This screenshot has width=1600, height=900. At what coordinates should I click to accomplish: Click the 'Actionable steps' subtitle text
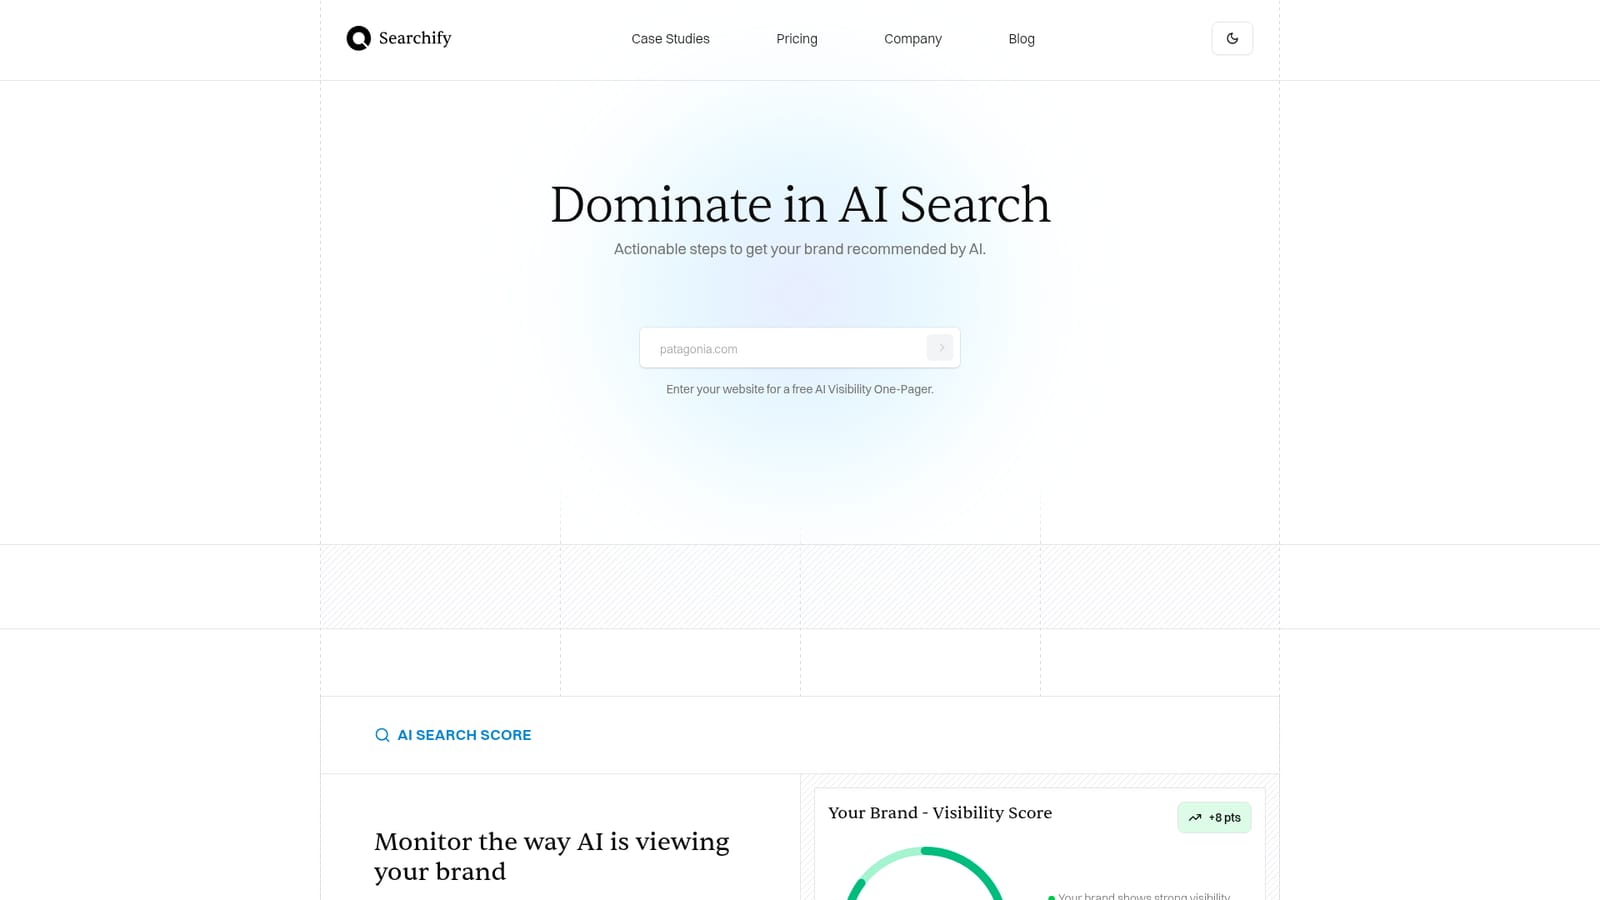[800, 249]
